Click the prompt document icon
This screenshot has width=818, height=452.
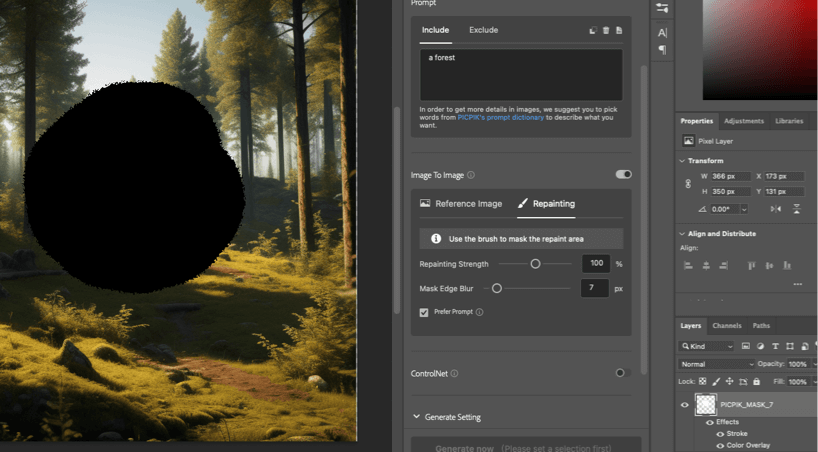tap(619, 31)
